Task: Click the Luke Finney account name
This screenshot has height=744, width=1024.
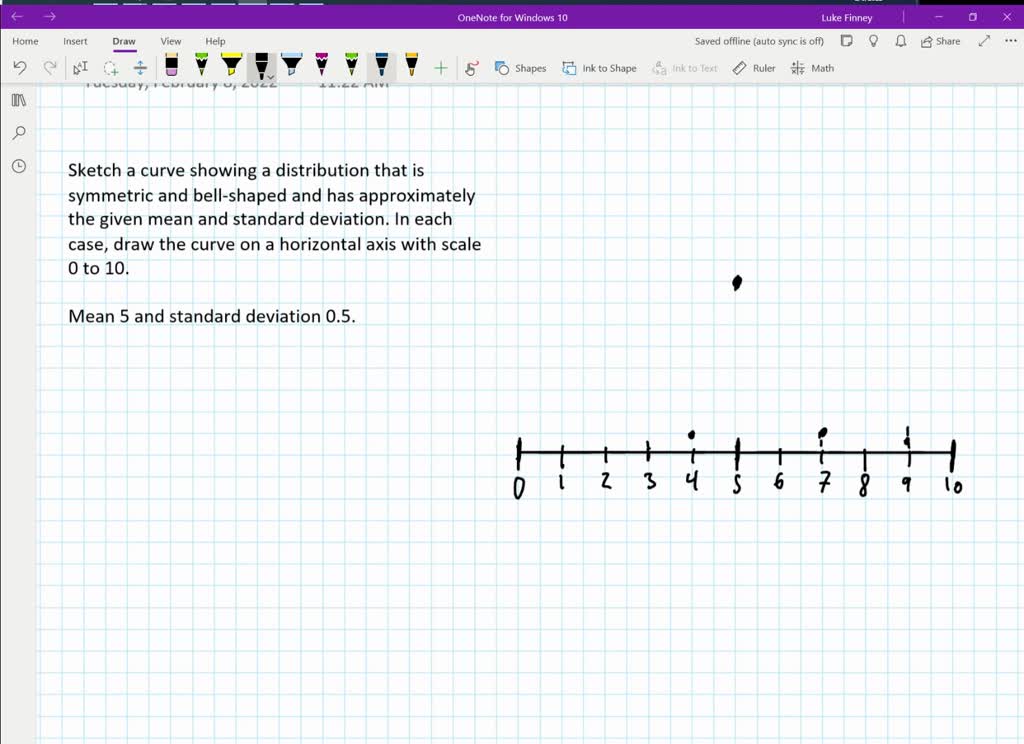Action: [x=846, y=18]
